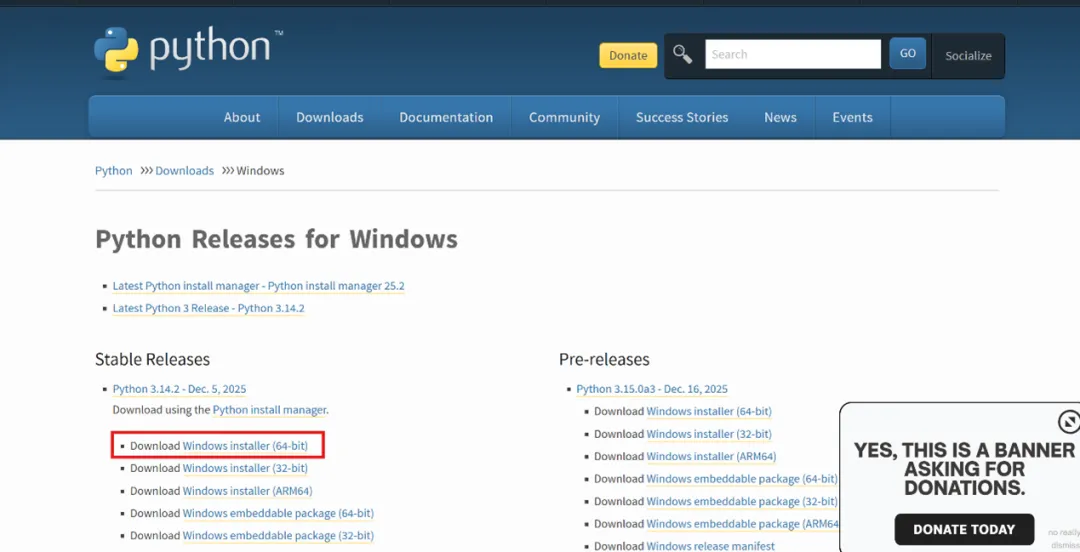This screenshot has height=552, width=1080.
Task: Open Python install manager link in Stable Releases
Action: pyautogui.click(x=269, y=410)
